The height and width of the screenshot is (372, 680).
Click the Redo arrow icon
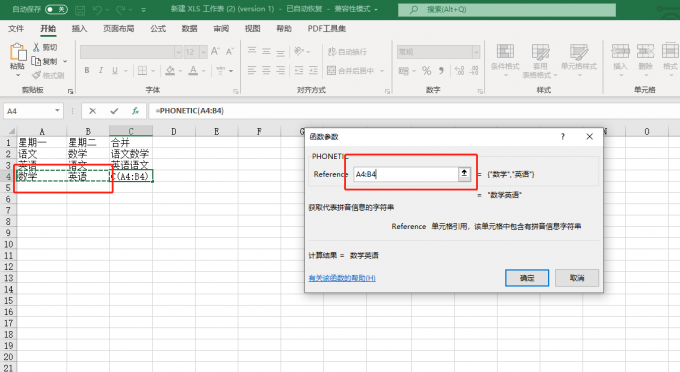tap(121, 10)
